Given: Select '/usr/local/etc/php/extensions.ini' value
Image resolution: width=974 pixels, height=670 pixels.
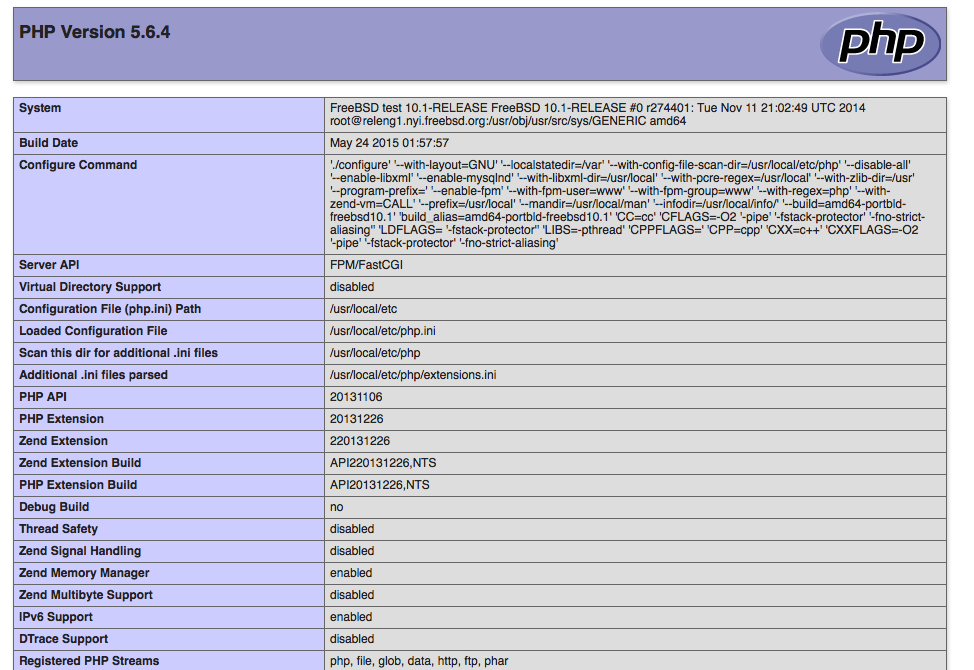Looking at the screenshot, I should point(413,375).
